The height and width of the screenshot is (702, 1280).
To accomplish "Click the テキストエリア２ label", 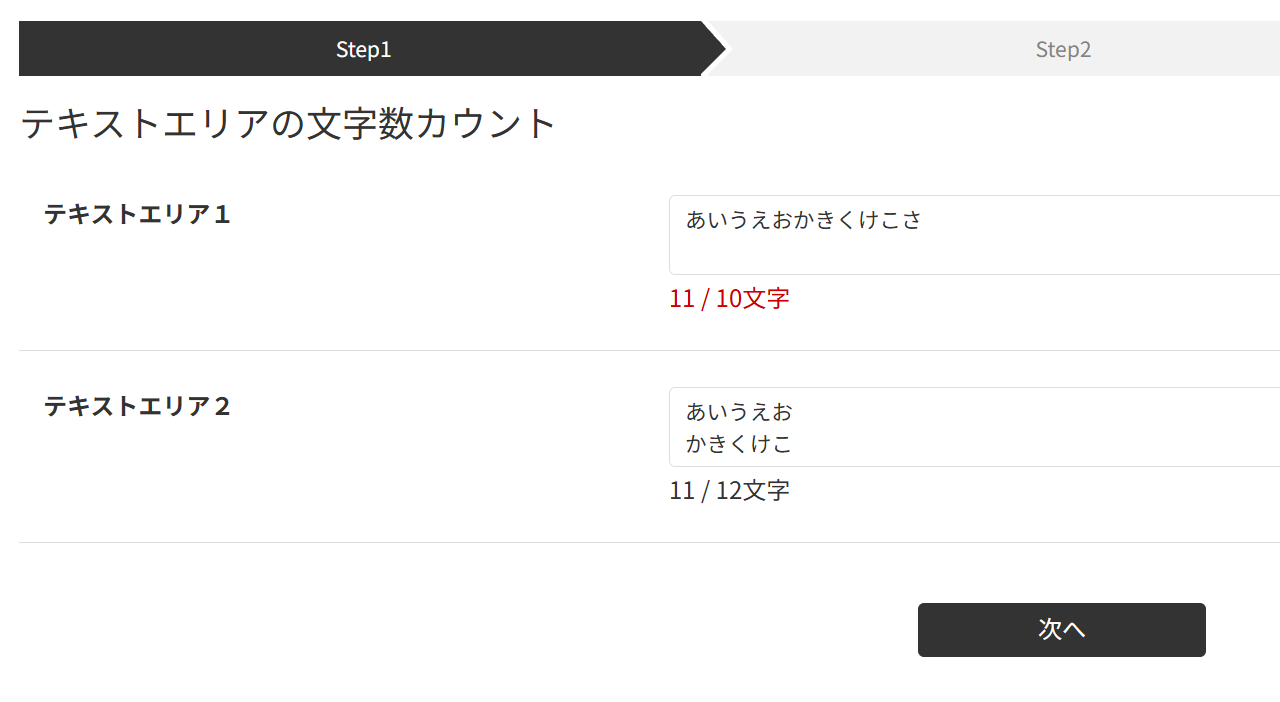I will pyautogui.click(x=137, y=407).
